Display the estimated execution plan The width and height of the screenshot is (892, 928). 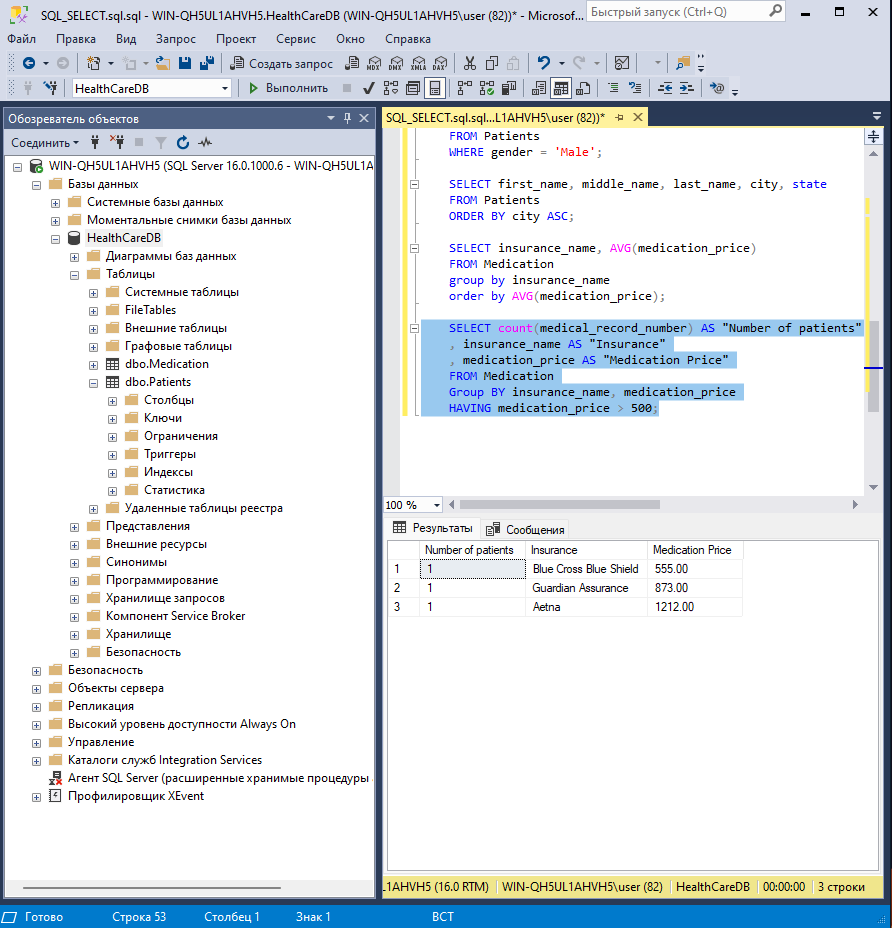click(391, 88)
